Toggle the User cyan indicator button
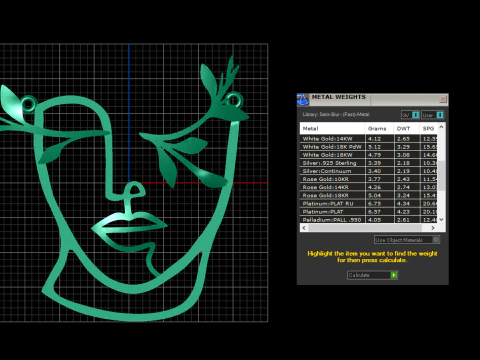 click(440, 115)
